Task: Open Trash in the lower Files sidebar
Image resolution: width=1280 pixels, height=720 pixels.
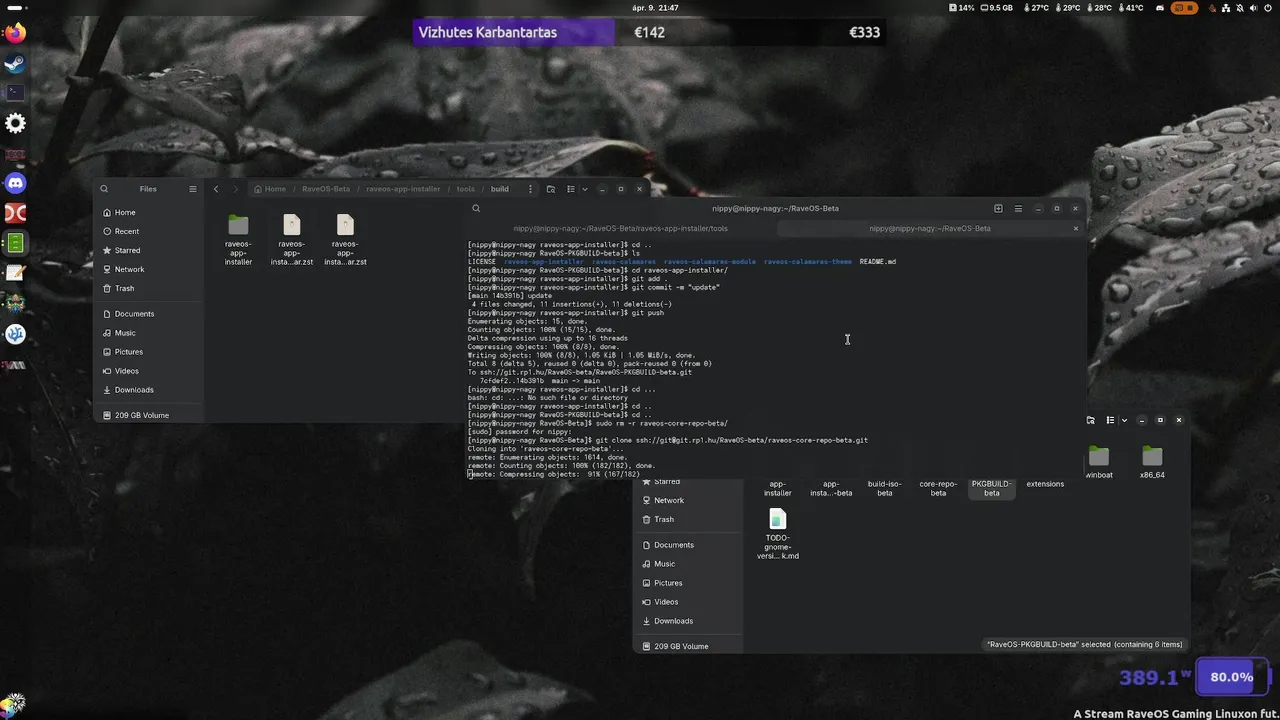Action: [x=690, y=520]
